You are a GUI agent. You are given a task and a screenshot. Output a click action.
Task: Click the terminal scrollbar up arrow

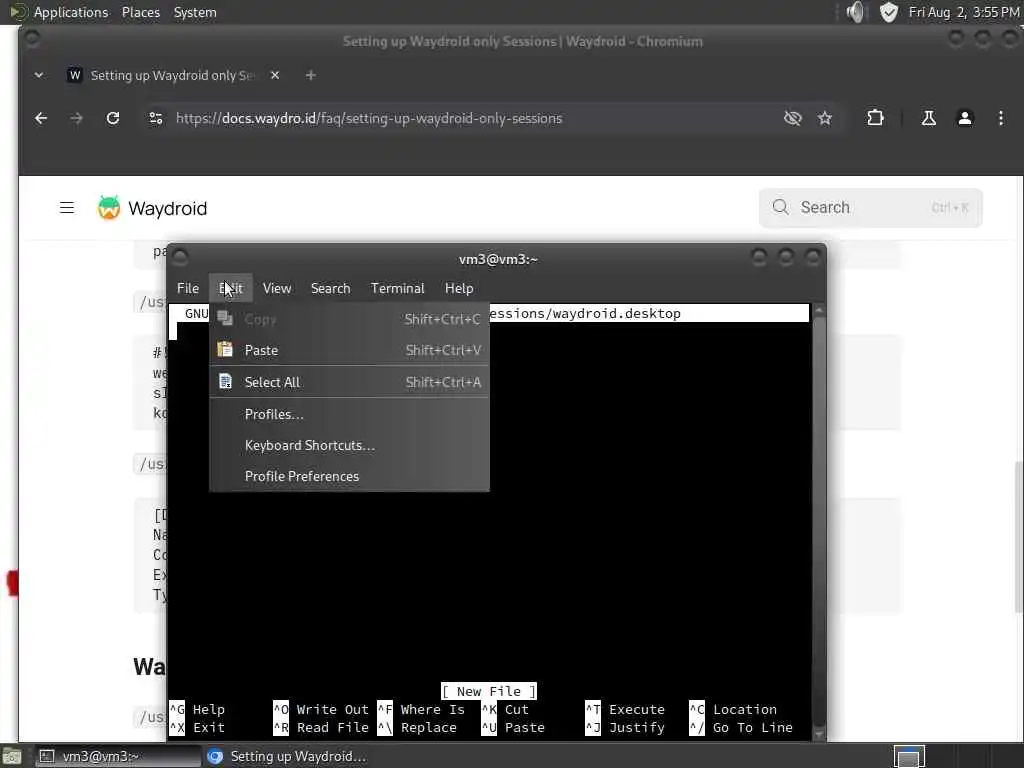[819, 310]
